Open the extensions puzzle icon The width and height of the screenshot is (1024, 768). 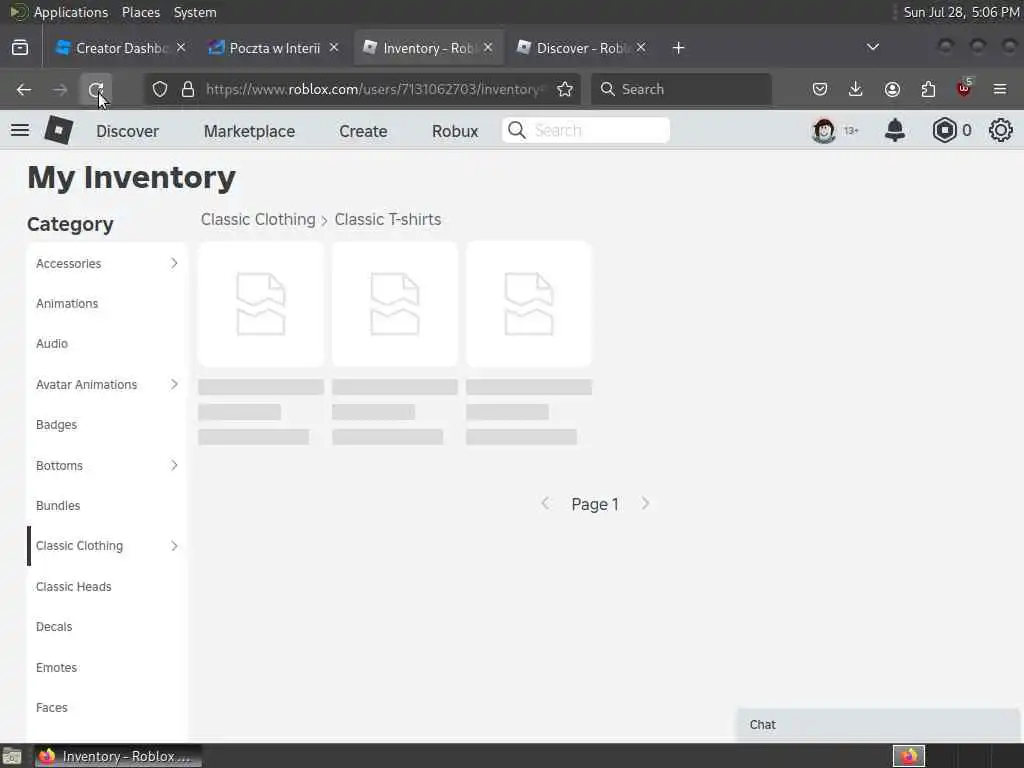click(x=928, y=89)
